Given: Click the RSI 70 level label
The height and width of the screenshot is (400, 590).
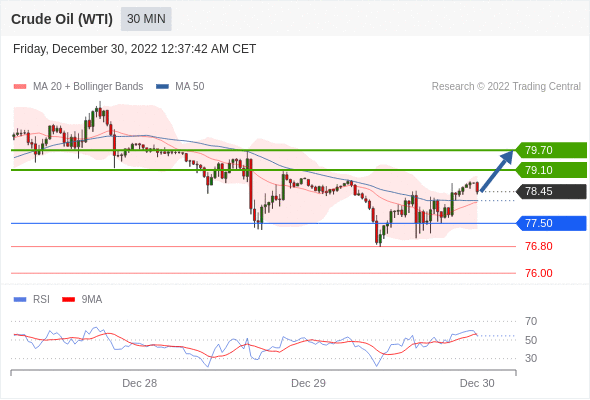Looking at the screenshot, I should tap(531, 321).
